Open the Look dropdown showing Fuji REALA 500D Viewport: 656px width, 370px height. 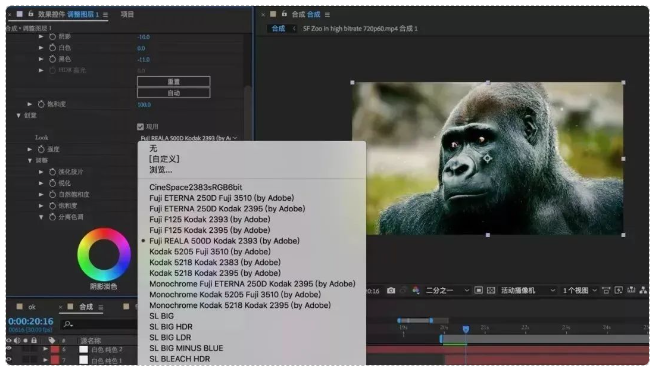[189, 138]
